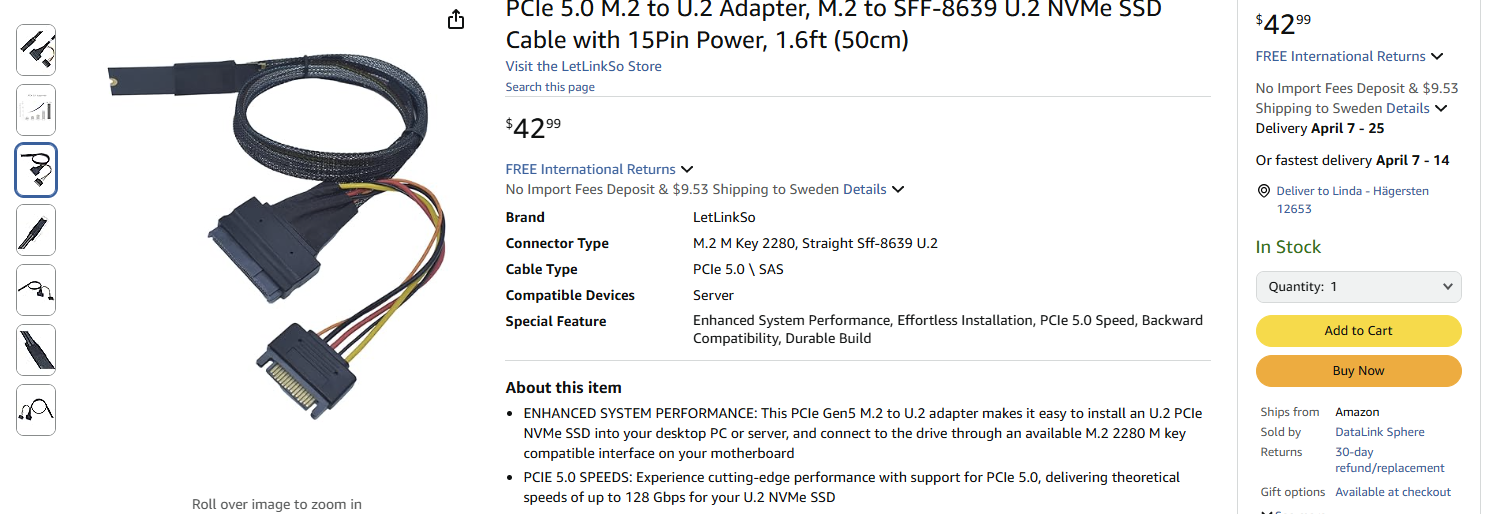
Task: Expand shipping Details chevron under main price
Action: click(898, 190)
